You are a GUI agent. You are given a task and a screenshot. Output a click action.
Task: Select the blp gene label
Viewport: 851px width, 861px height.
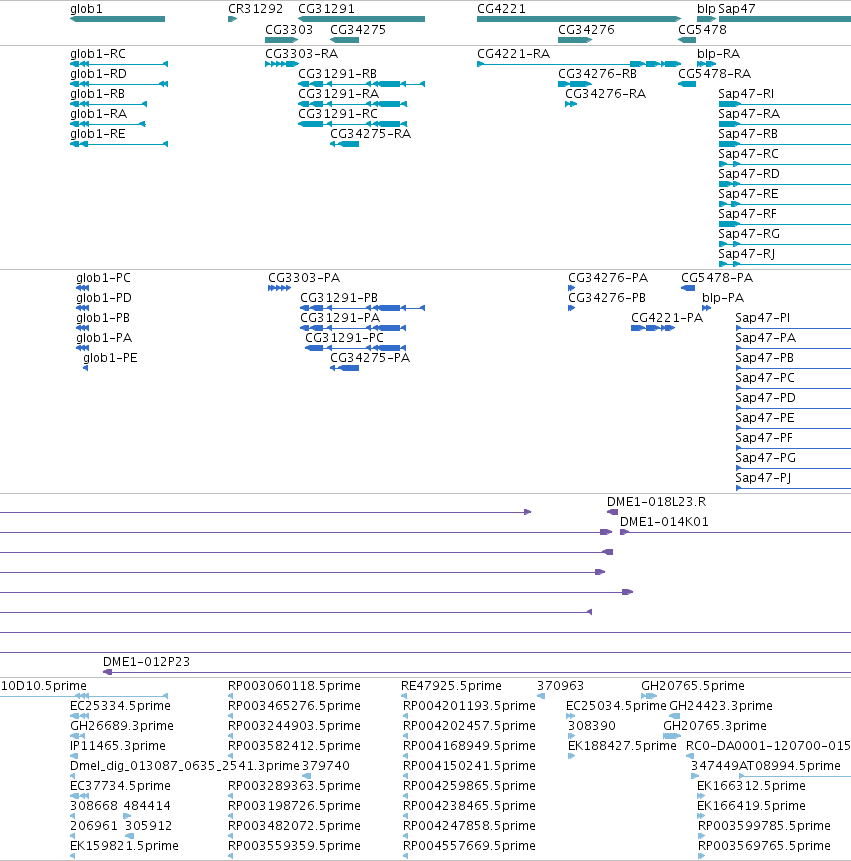tap(706, 9)
